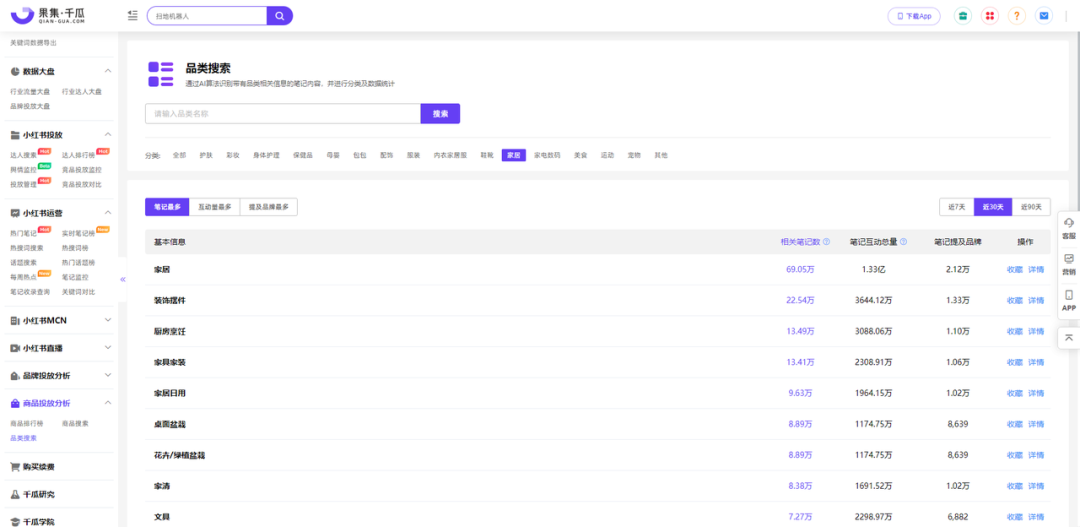Image resolution: width=1080 pixels, height=527 pixels.
Task: Toggle the sidebar menu collapse icon
Action: click(x=133, y=16)
